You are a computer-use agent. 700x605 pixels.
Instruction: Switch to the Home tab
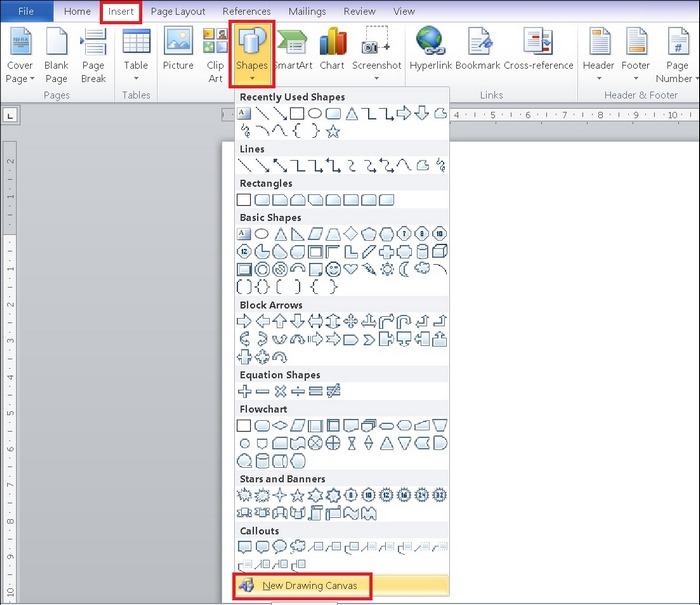click(77, 11)
